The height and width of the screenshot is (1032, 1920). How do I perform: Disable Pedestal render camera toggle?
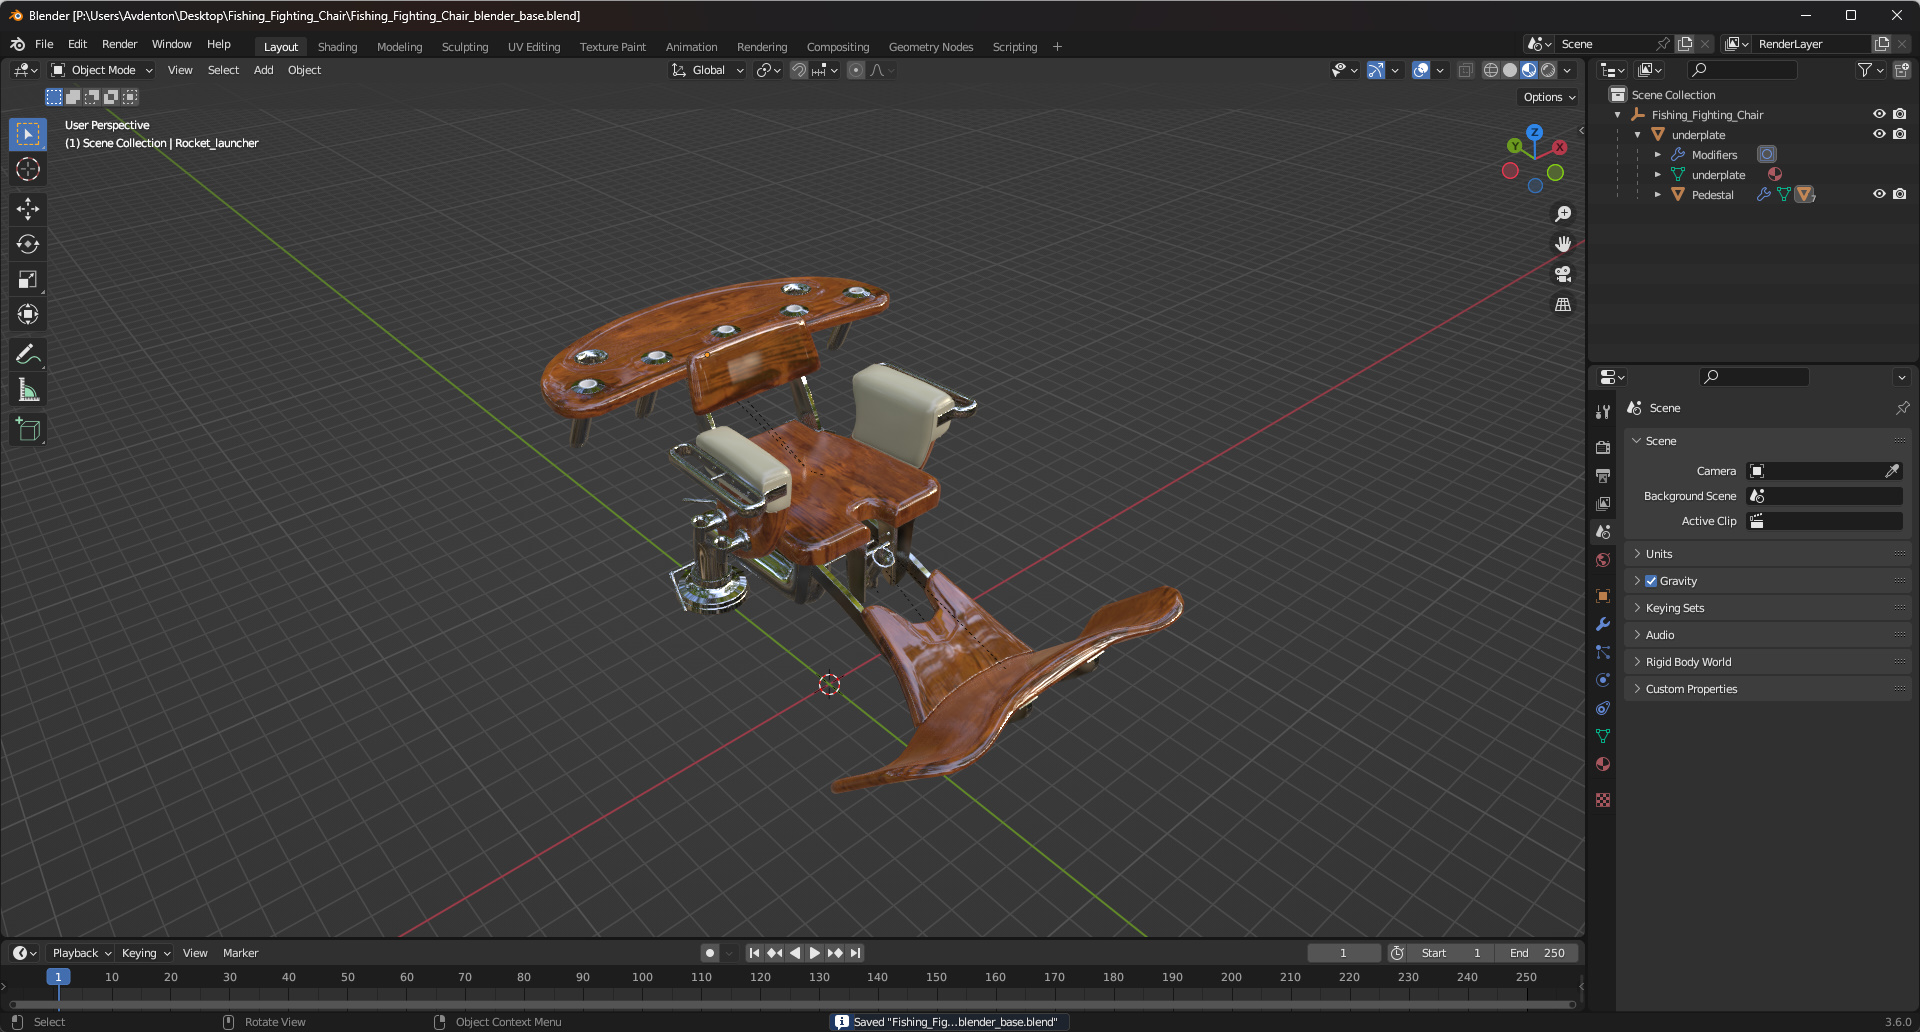[1900, 194]
